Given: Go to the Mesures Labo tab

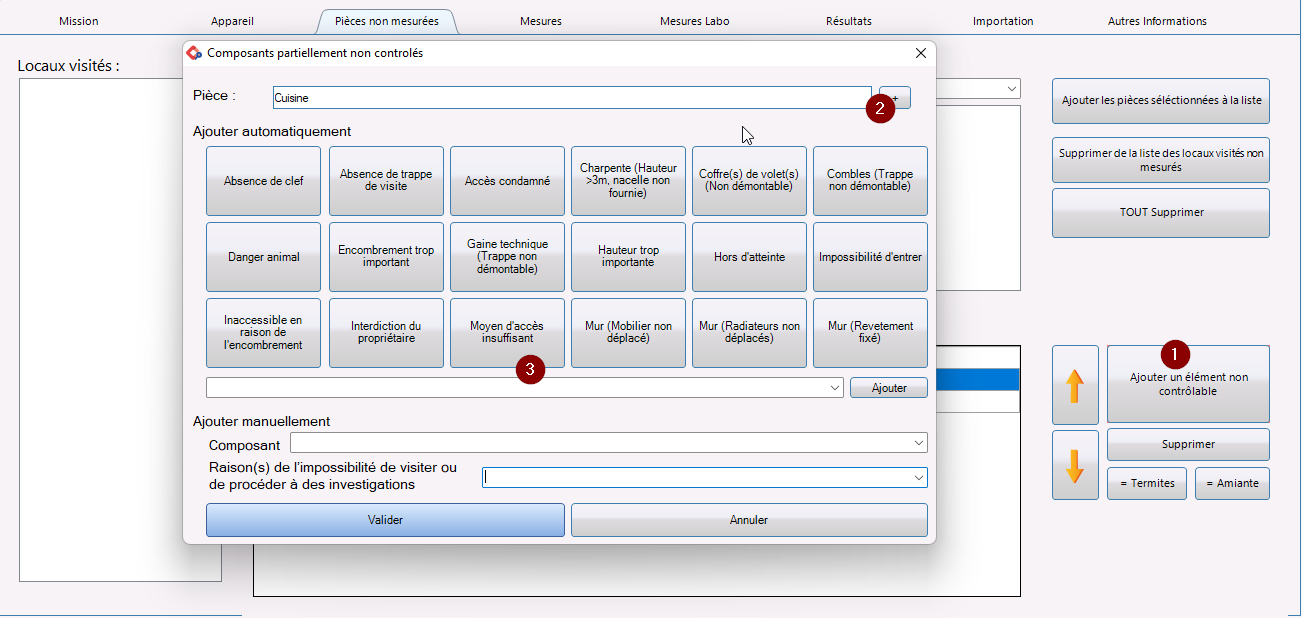Looking at the screenshot, I should [694, 21].
